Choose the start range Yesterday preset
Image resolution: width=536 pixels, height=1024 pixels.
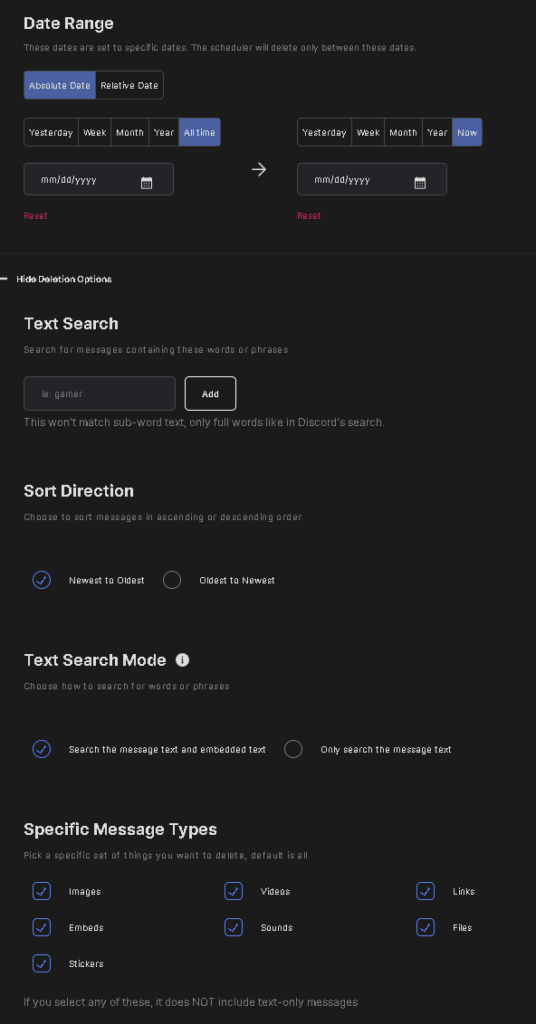pos(51,133)
